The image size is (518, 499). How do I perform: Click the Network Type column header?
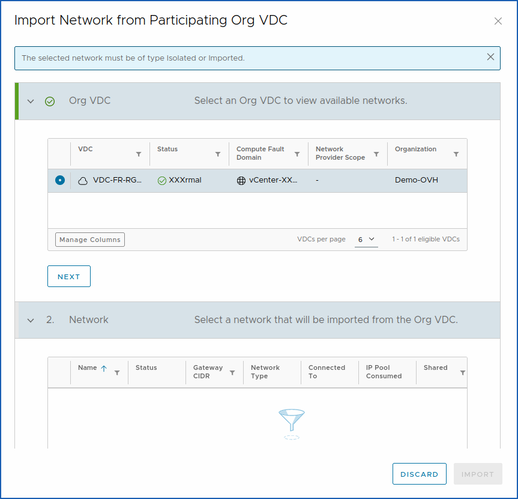(x=265, y=372)
